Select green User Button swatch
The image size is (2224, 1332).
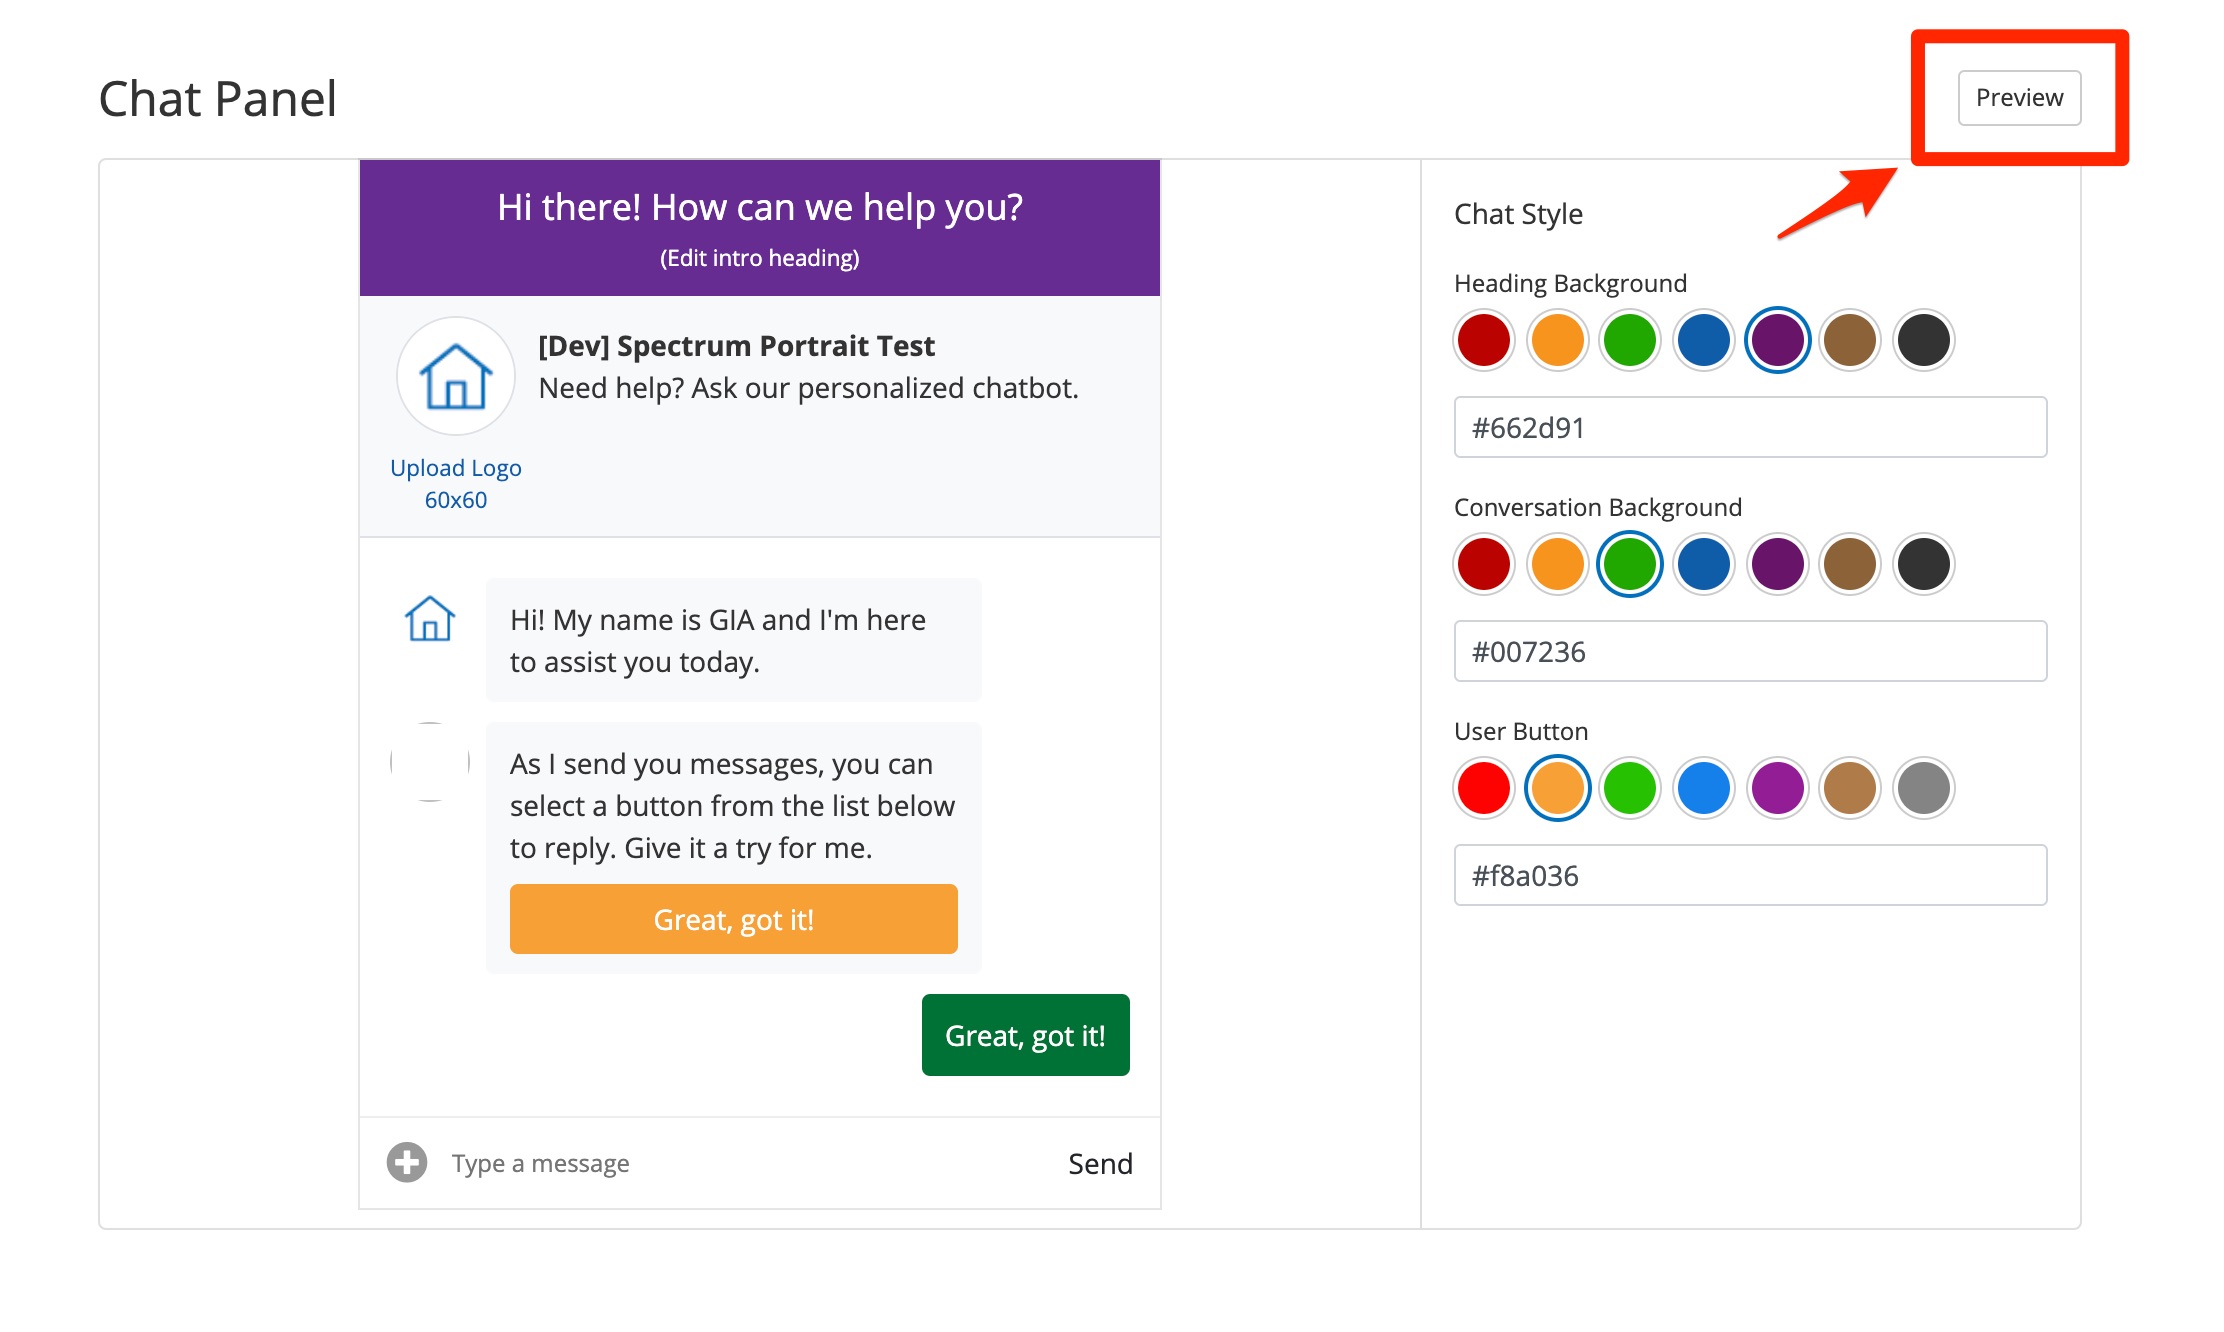[x=1630, y=788]
